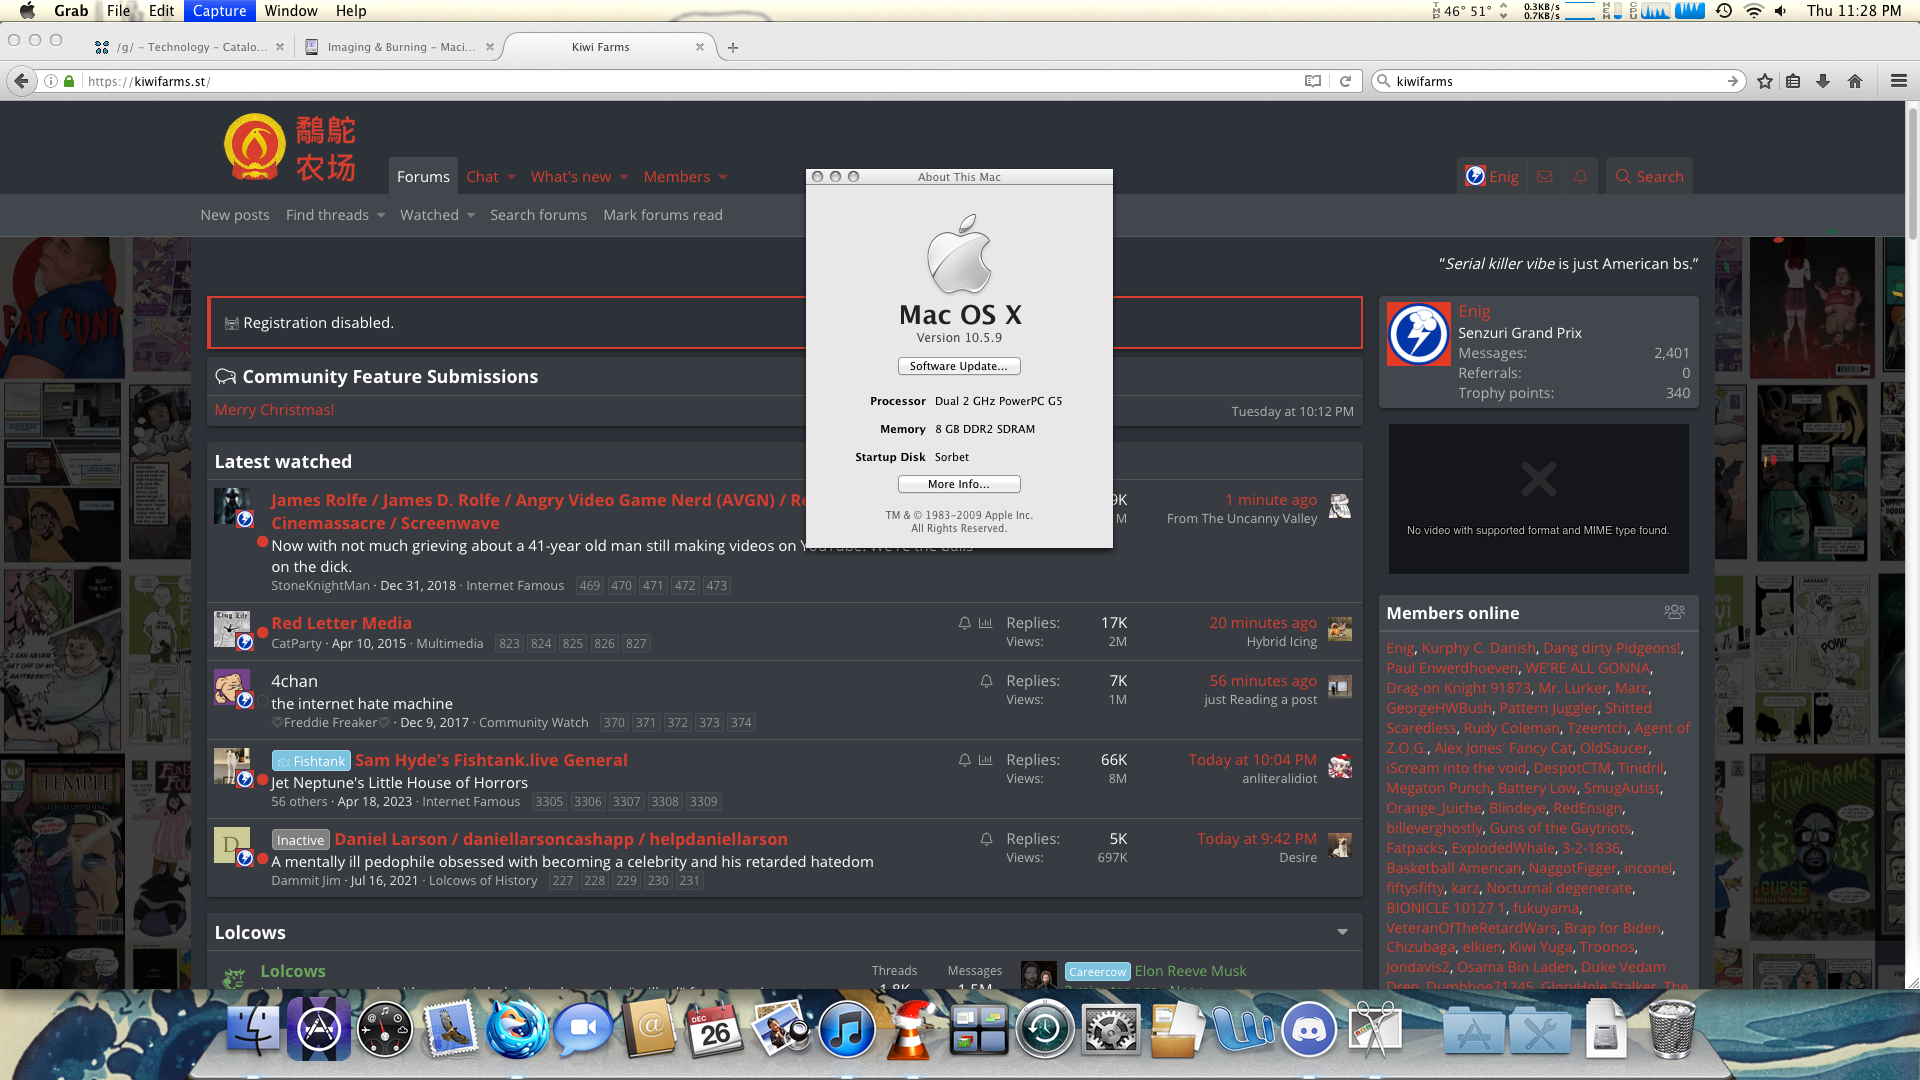Launch iChat from the Dock
The width and height of the screenshot is (1920, 1080).
click(583, 1030)
